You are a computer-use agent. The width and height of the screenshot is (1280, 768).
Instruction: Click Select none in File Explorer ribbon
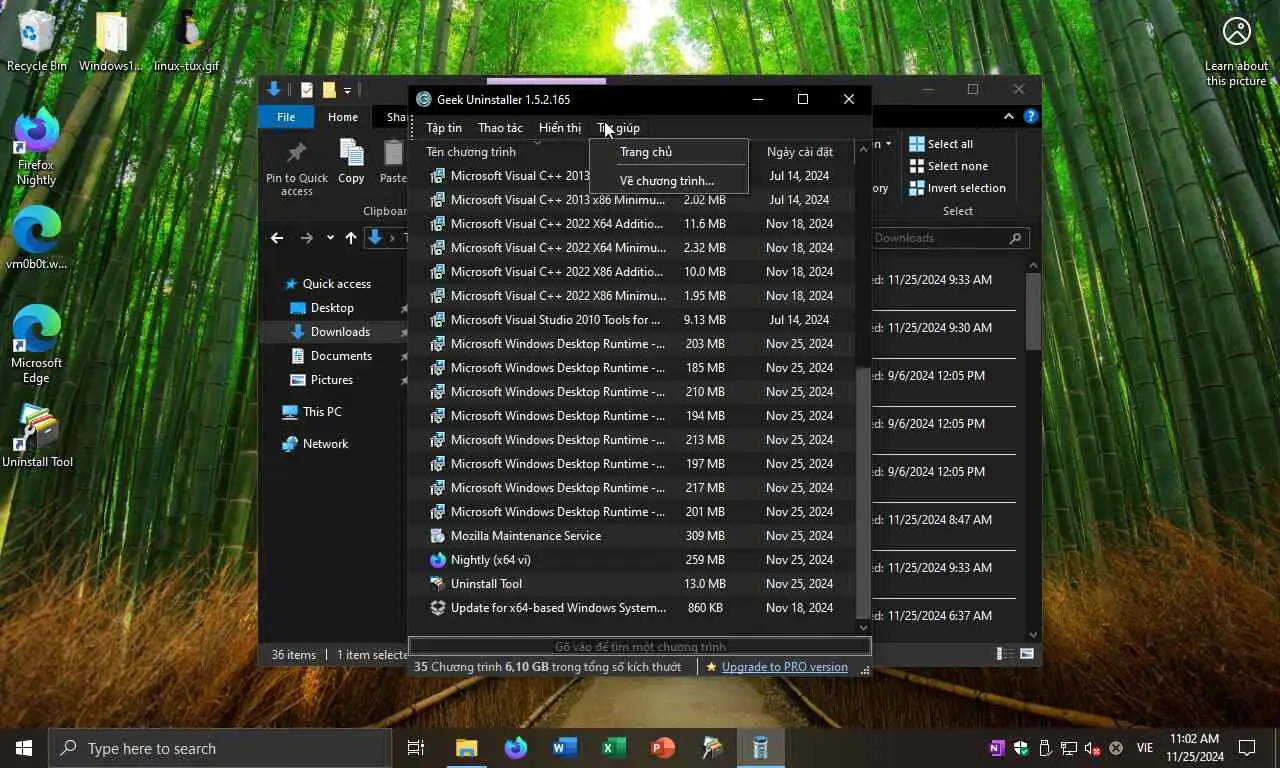click(x=948, y=166)
